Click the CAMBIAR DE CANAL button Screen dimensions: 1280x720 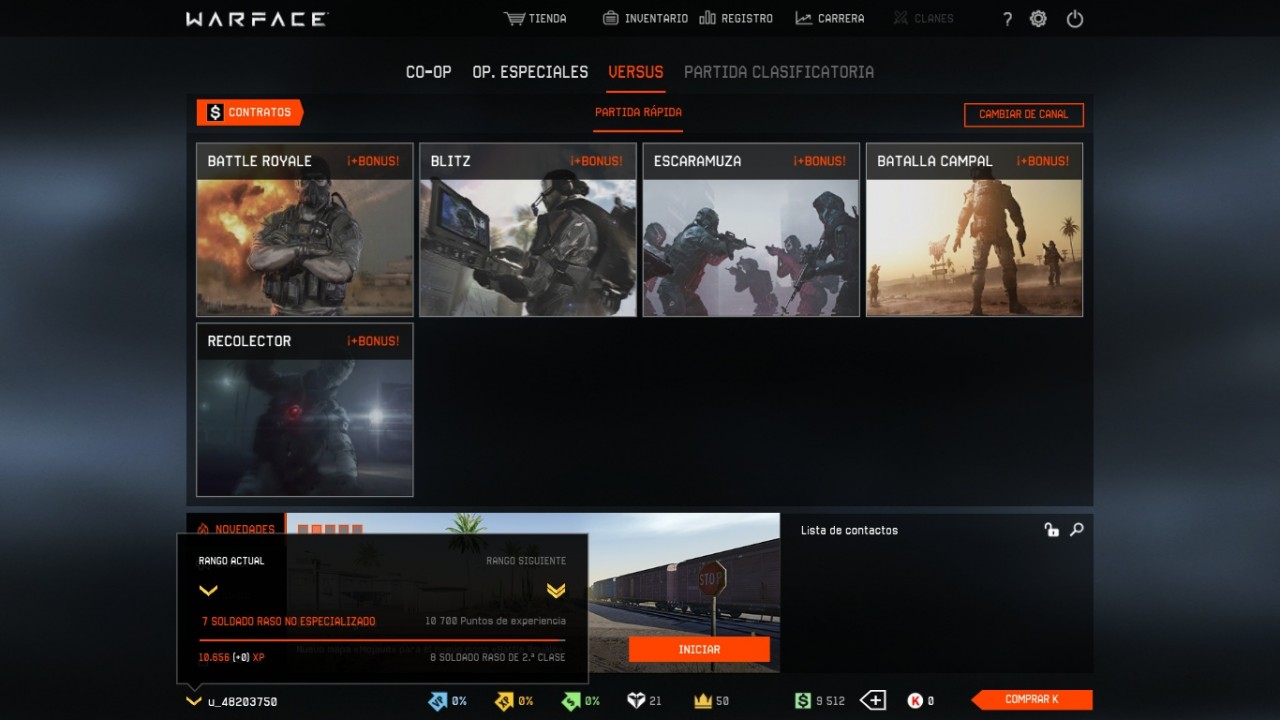[x=1024, y=114]
